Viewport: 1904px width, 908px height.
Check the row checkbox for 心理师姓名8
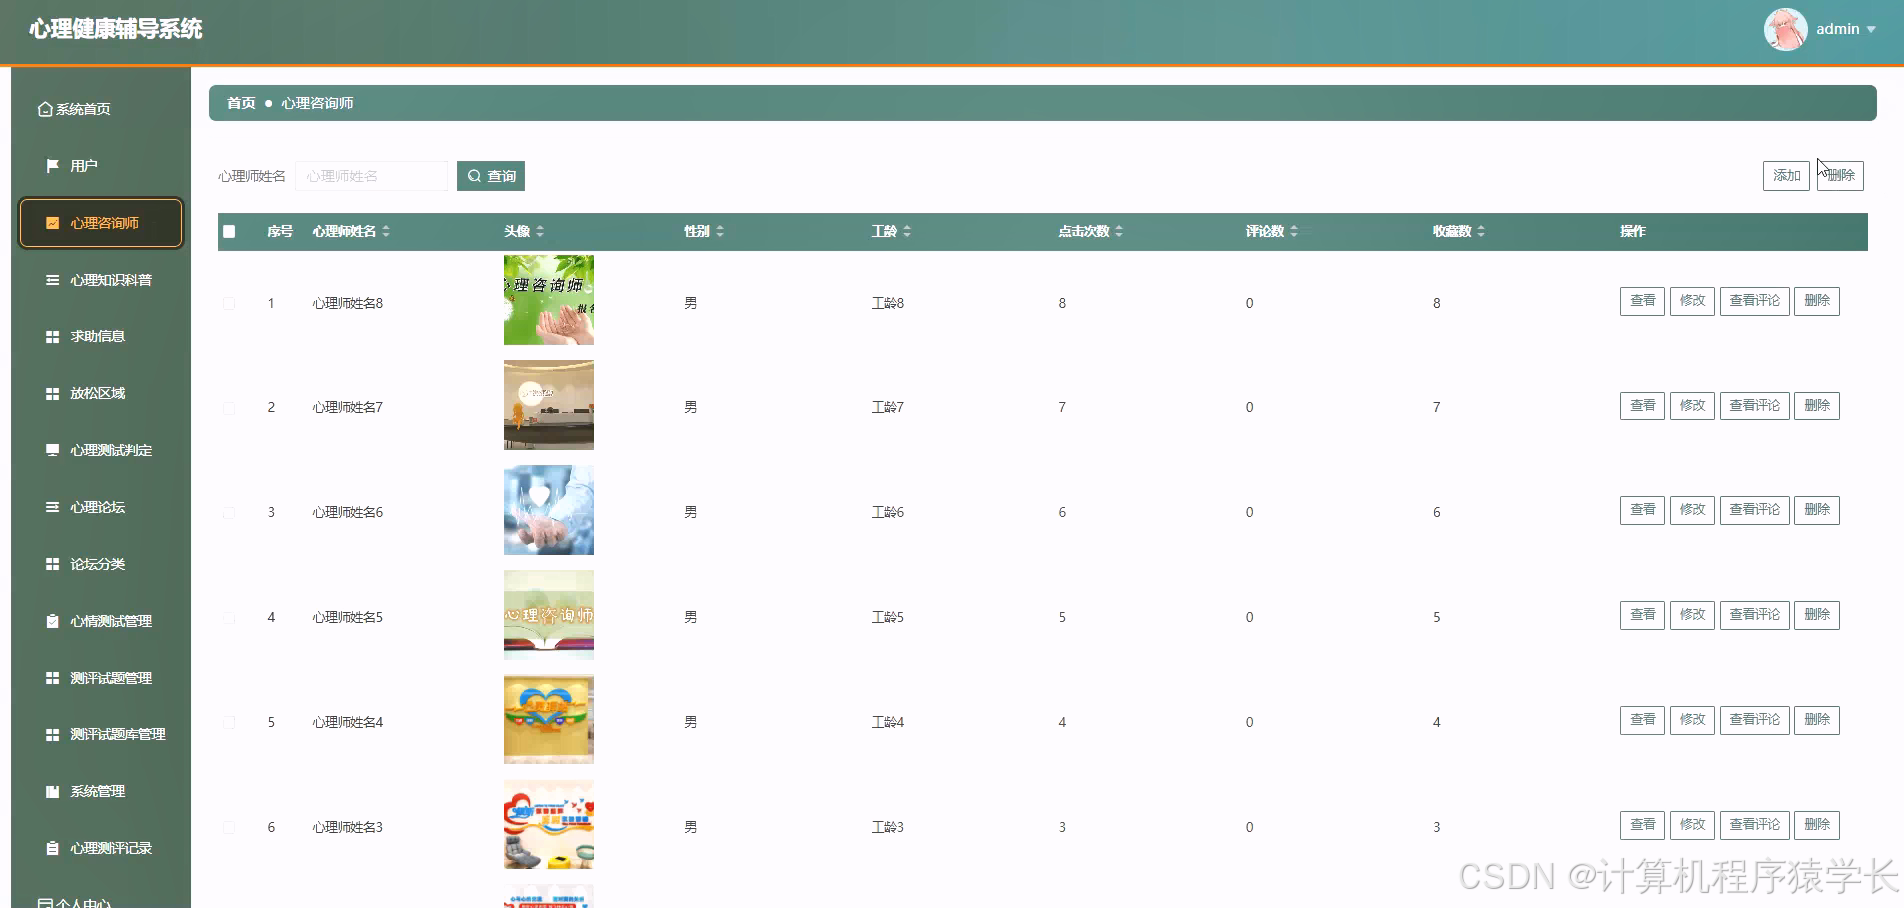click(x=229, y=303)
